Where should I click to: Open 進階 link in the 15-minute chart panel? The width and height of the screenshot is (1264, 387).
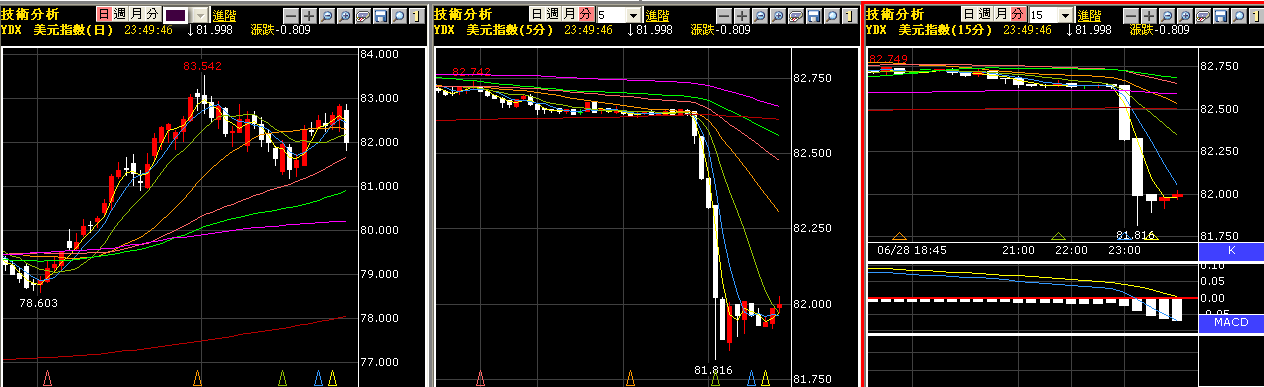(x=1089, y=15)
